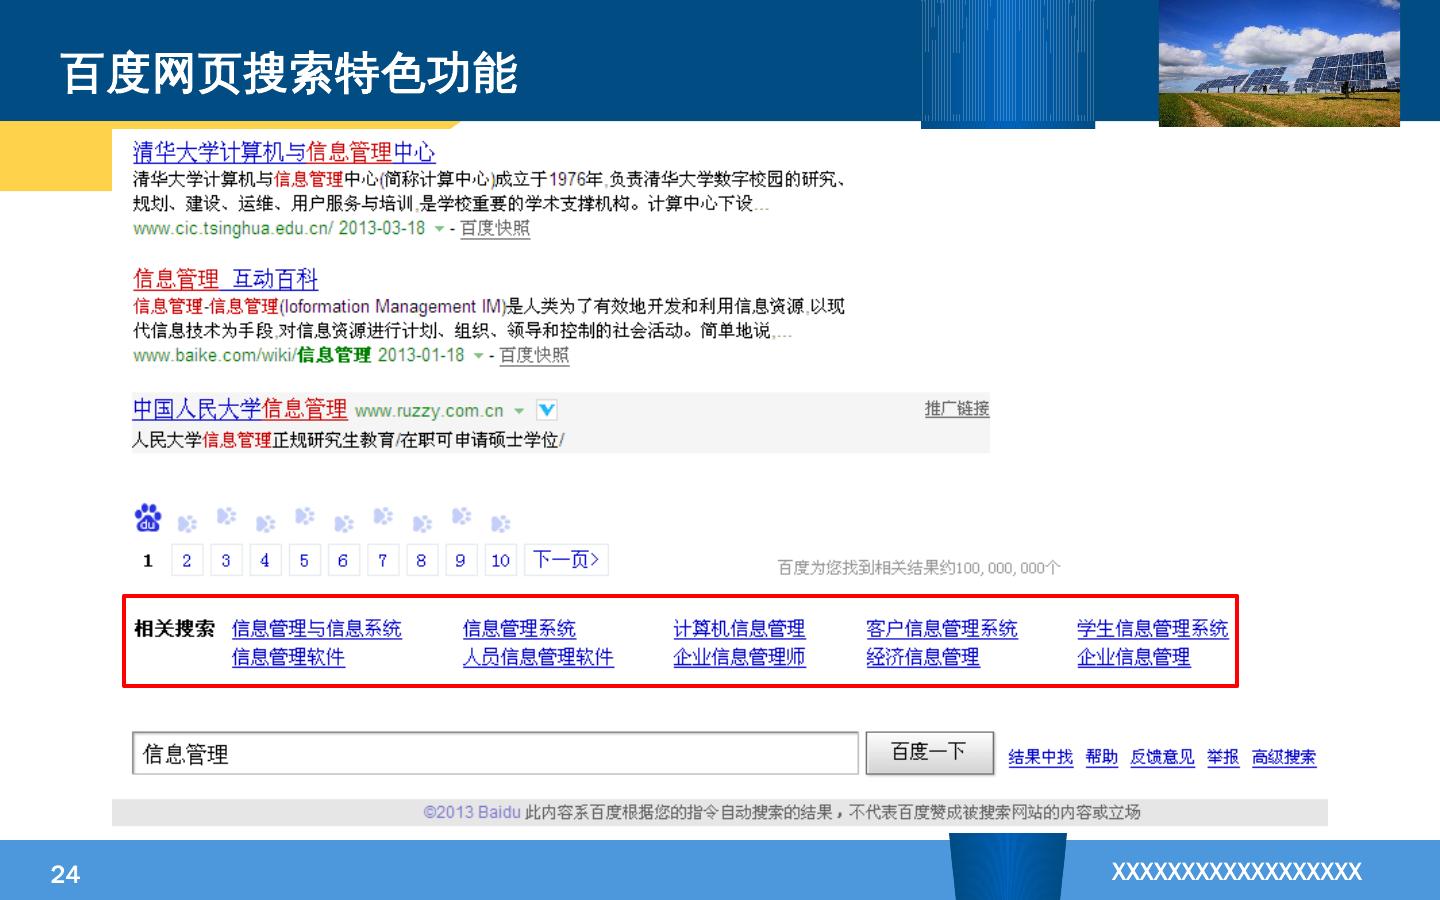Click the blue V verification icon
This screenshot has height=900, width=1440.
click(x=546, y=410)
